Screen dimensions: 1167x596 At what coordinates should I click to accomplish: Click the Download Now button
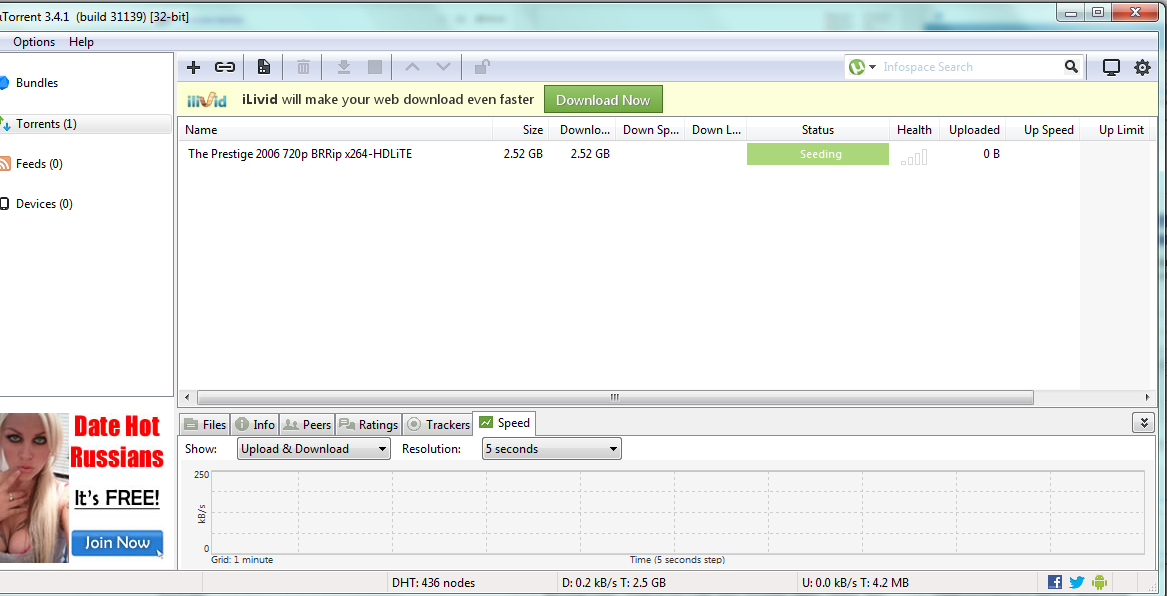pyautogui.click(x=603, y=100)
